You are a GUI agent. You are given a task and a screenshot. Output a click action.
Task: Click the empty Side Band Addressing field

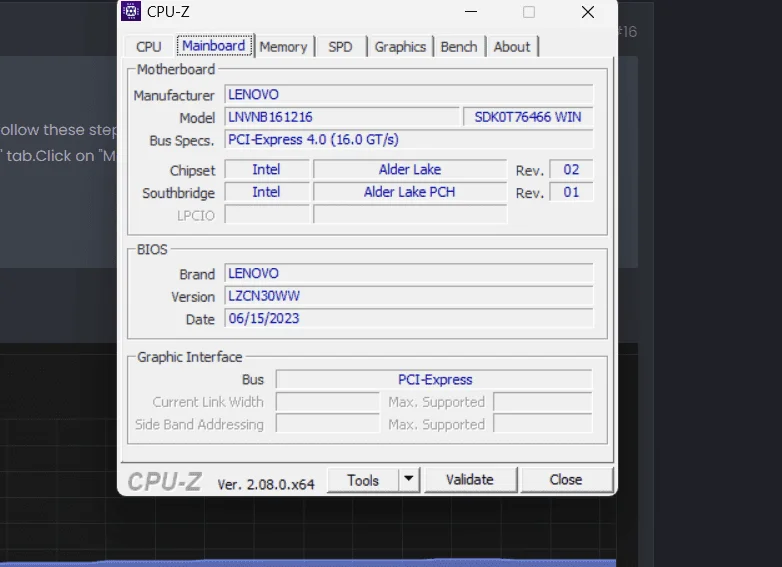328,424
